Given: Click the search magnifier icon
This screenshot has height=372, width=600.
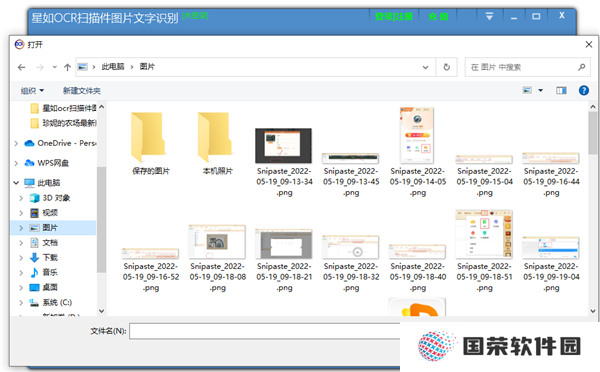Looking at the screenshot, I should [x=582, y=67].
